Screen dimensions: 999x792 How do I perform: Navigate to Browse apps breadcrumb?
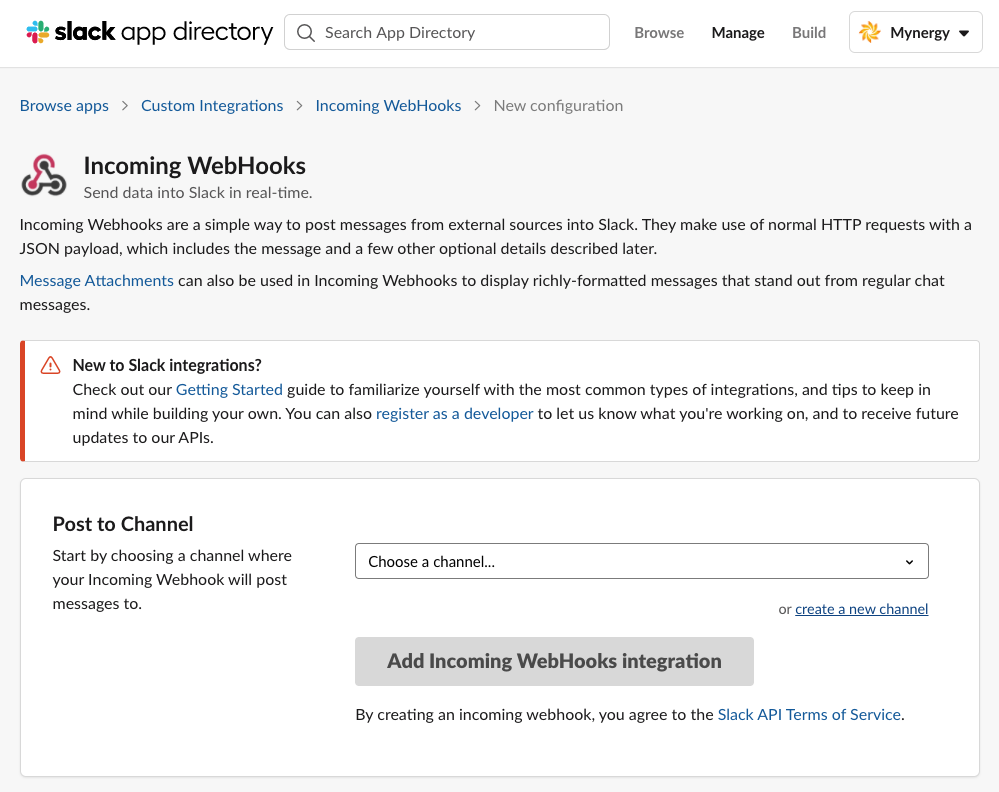point(64,105)
